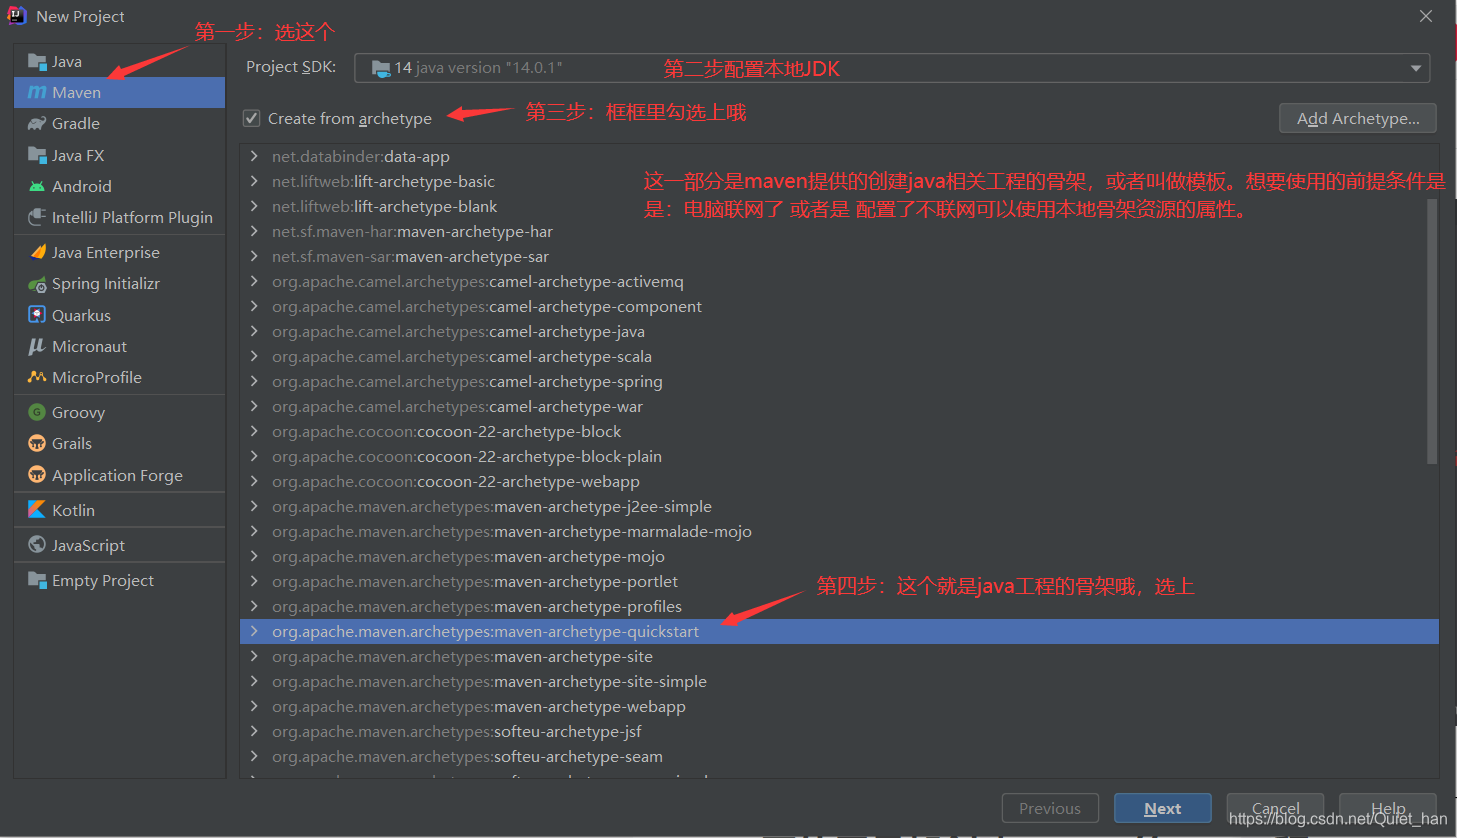
Task: Click the Empty Project folder icon
Action: (37, 580)
